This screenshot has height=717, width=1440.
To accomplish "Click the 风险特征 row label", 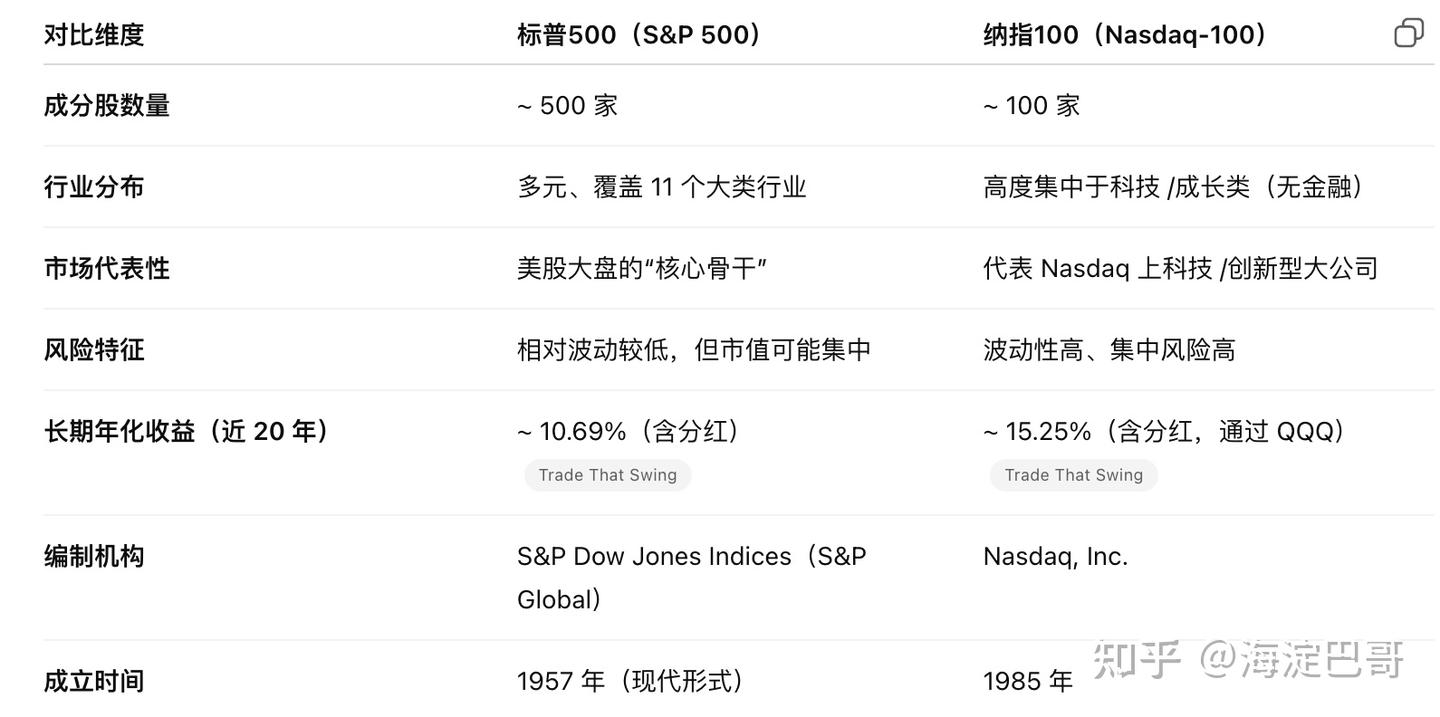I will pyautogui.click(x=94, y=350).
